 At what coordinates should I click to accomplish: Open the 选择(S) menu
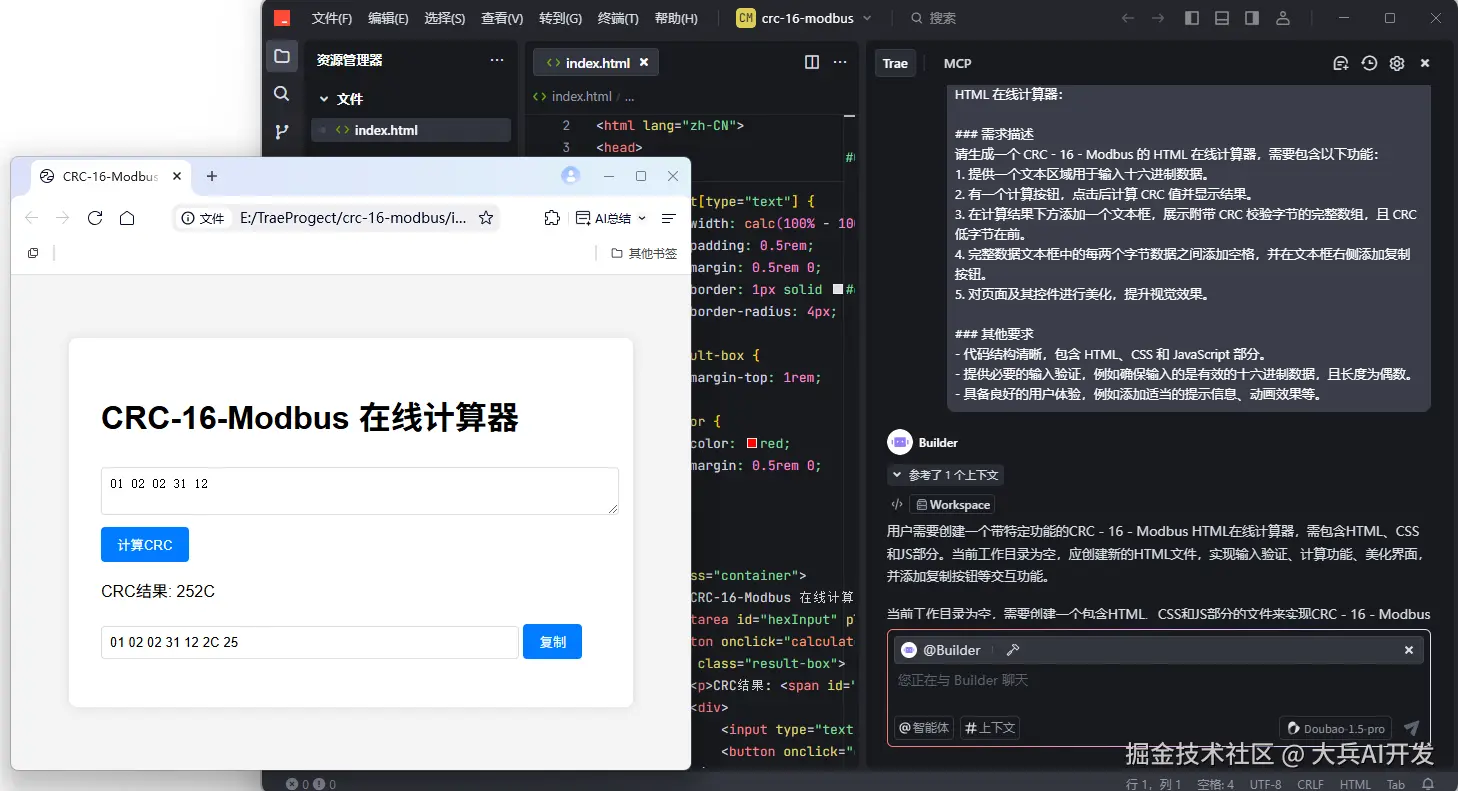click(x=445, y=18)
